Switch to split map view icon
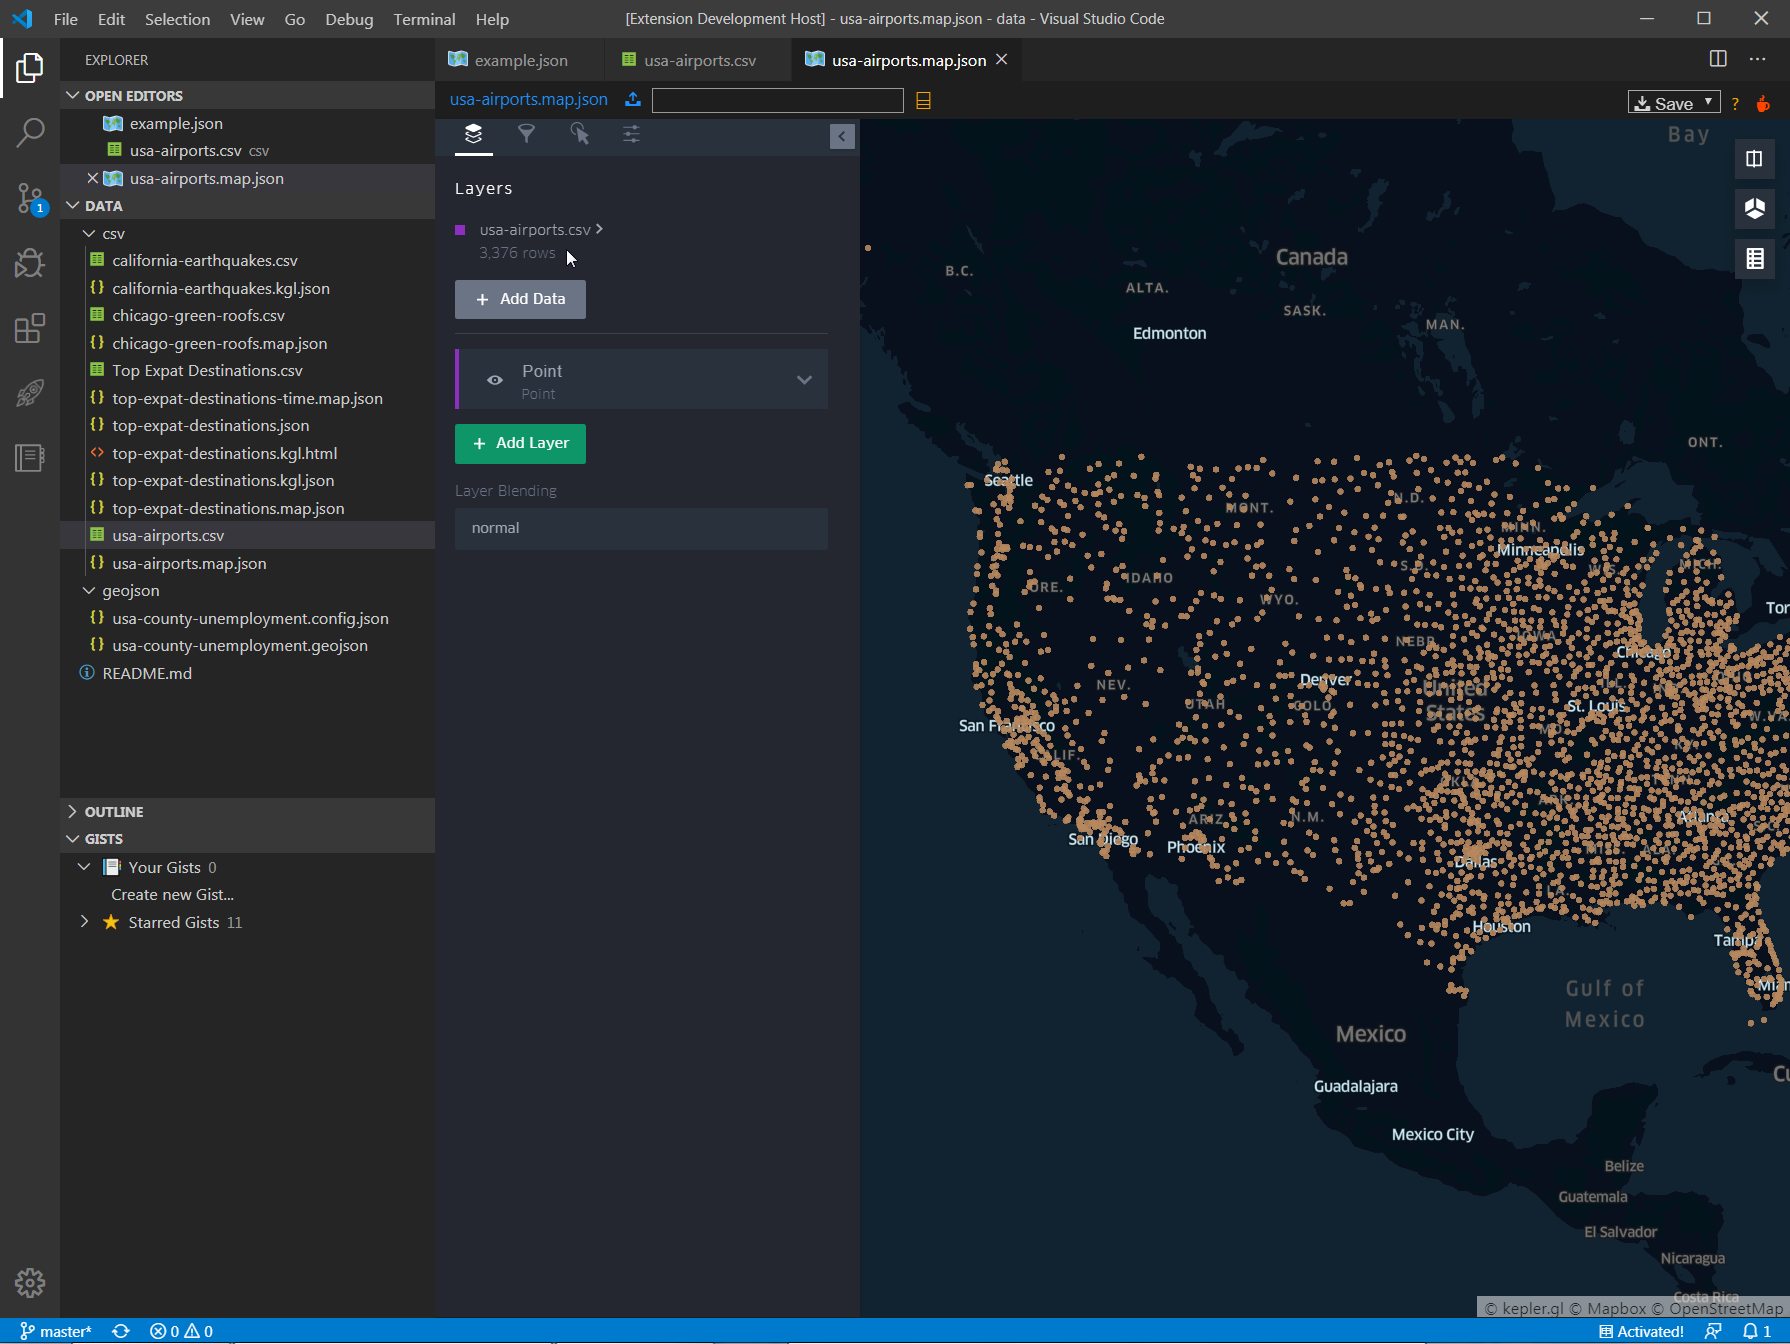The width and height of the screenshot is (1790, 1344). pyautogui.click(x=1754, y=159)
